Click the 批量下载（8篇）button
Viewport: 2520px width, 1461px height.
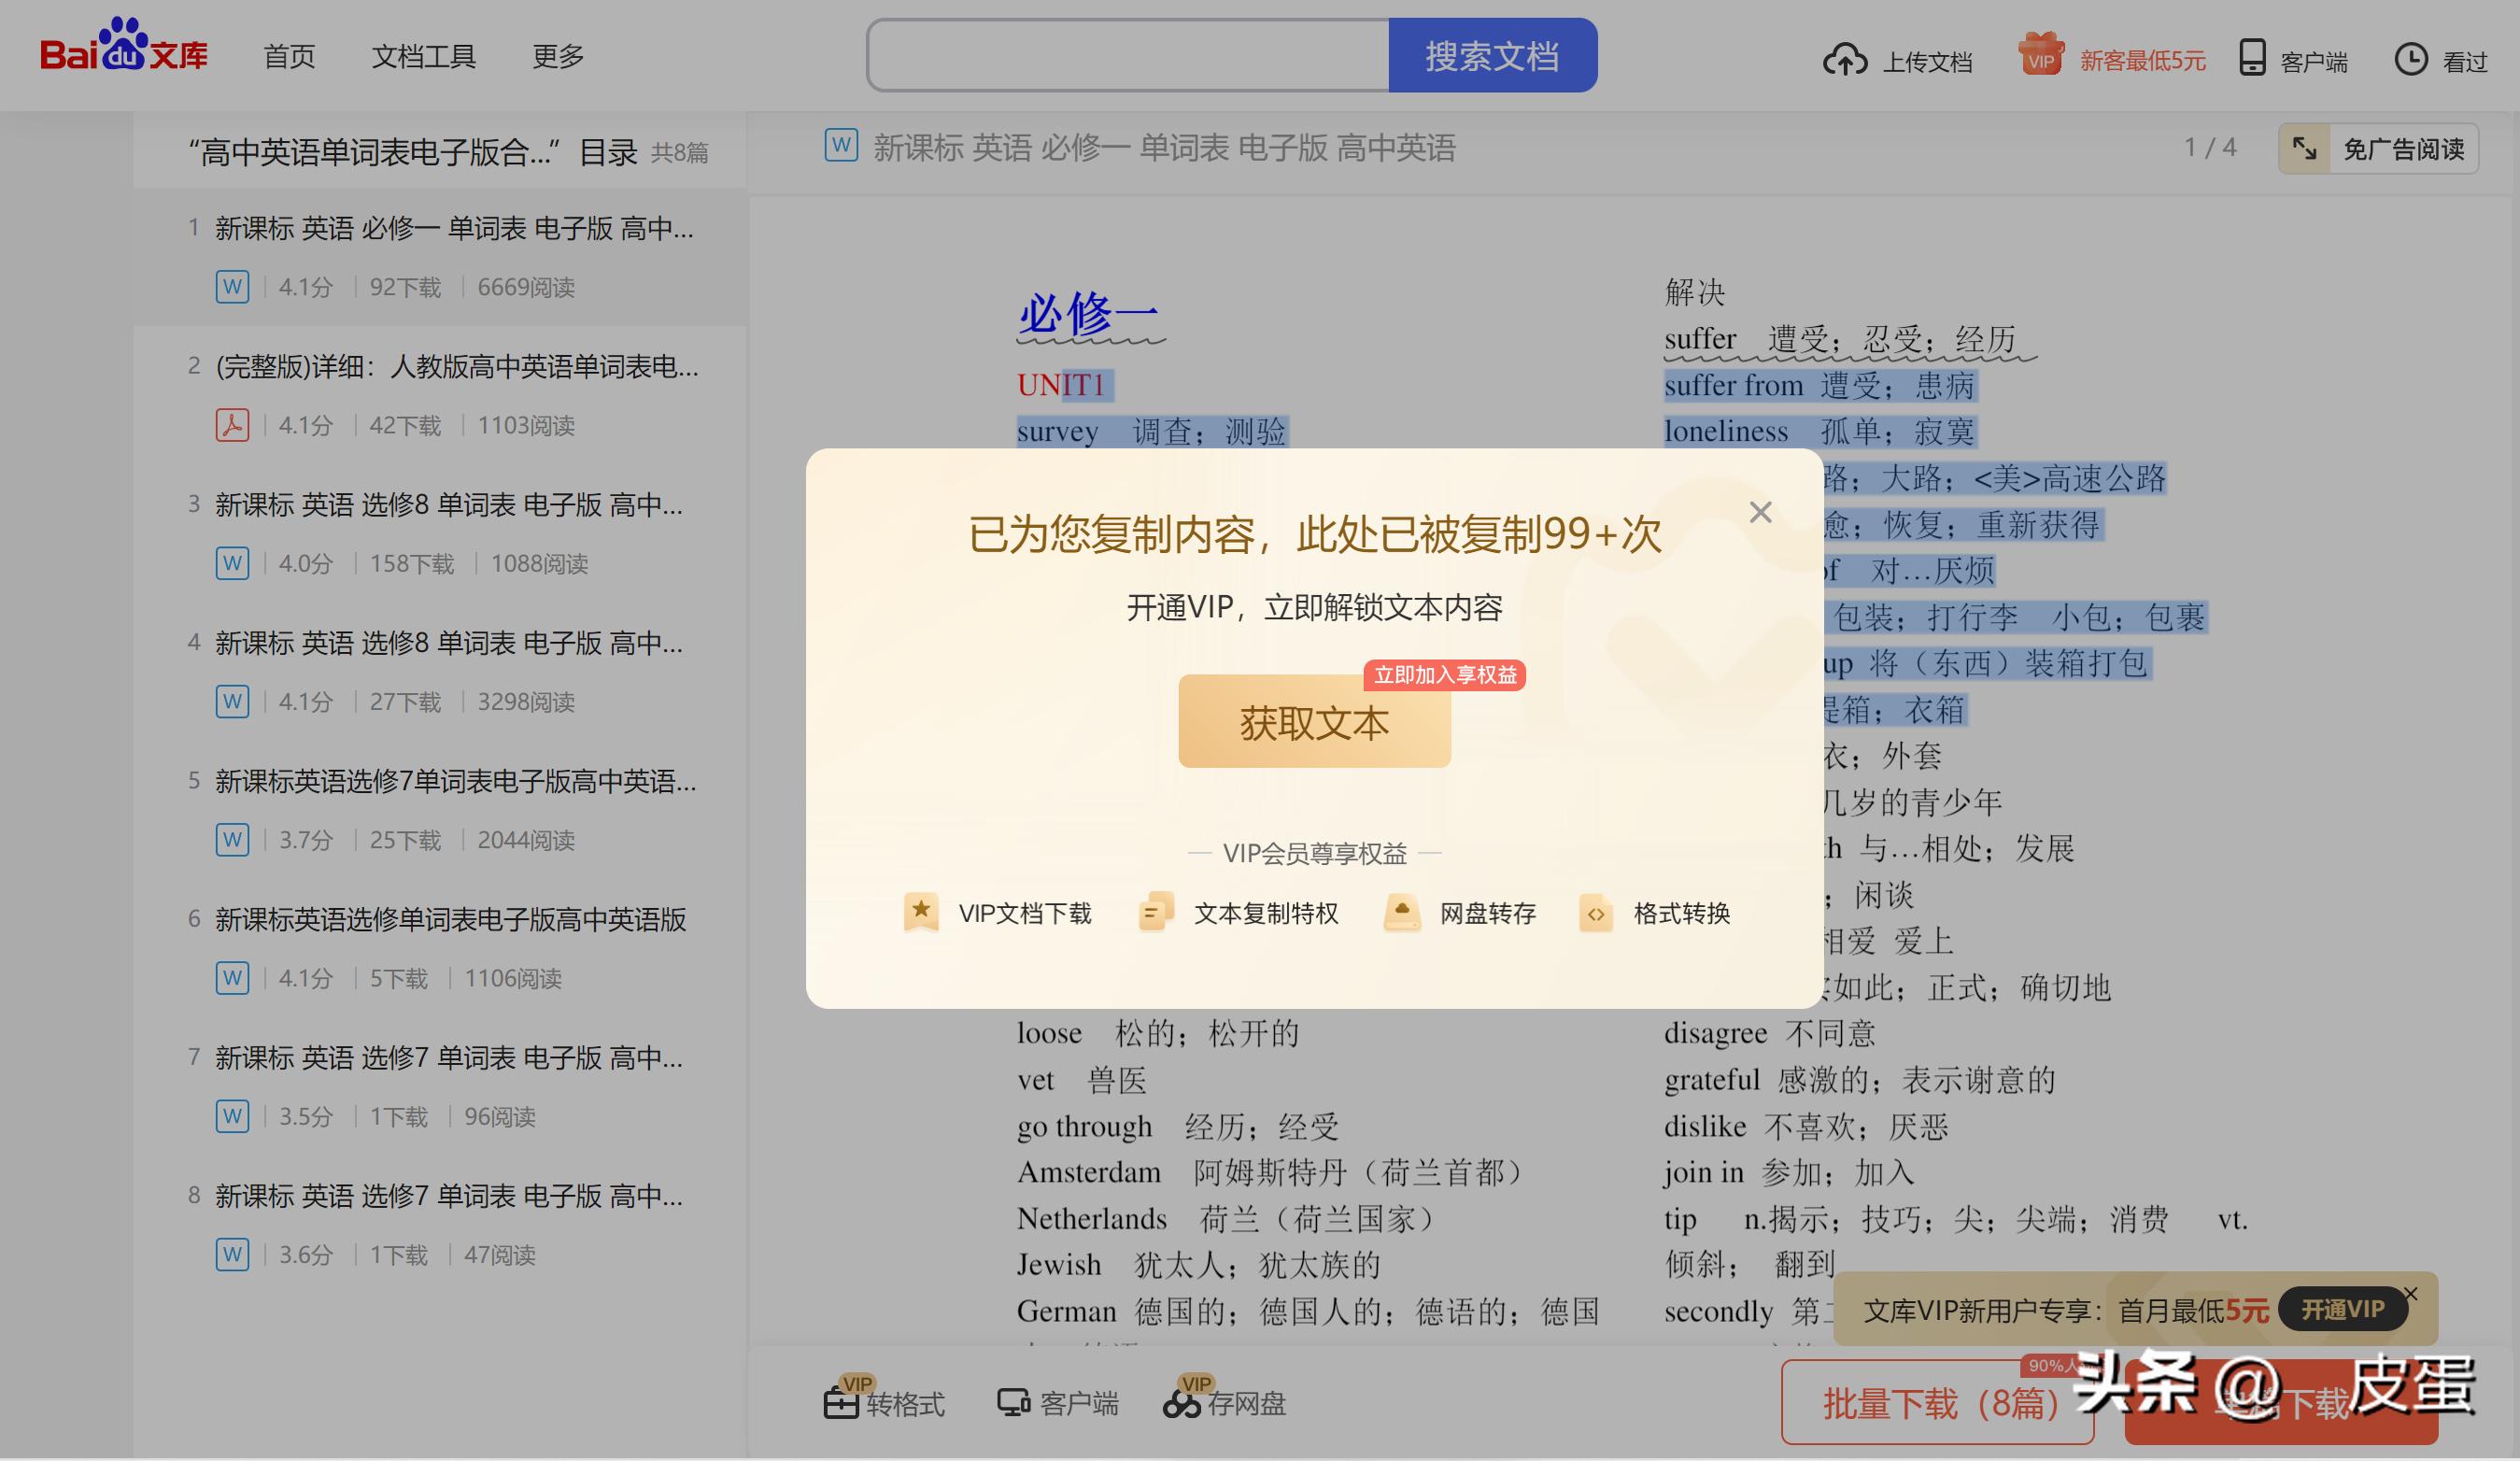(x=1936, y=1403)
